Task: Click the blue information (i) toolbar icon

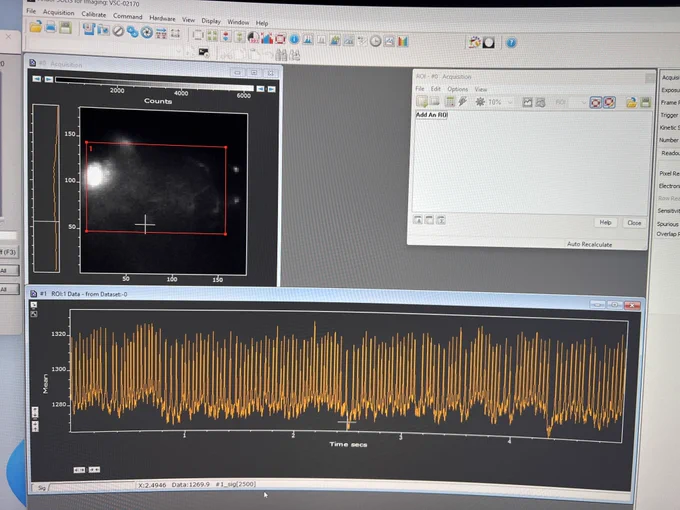Action: [x=294, y=39]
